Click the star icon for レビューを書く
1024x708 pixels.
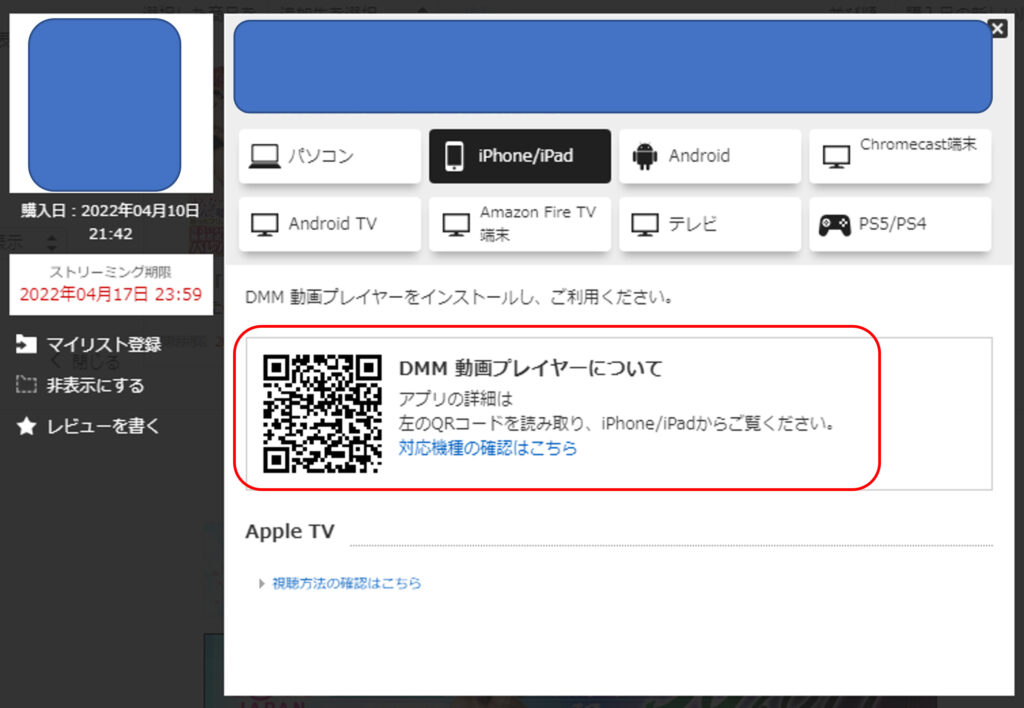[26, 427]
